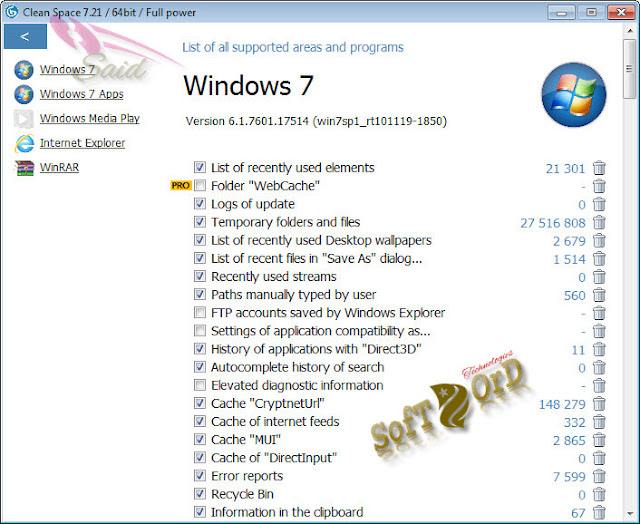Screen dimensions: 640x524
Task: Click trash icon for Recently used streams
Action: pyautogui.click(x=599, y=277)
